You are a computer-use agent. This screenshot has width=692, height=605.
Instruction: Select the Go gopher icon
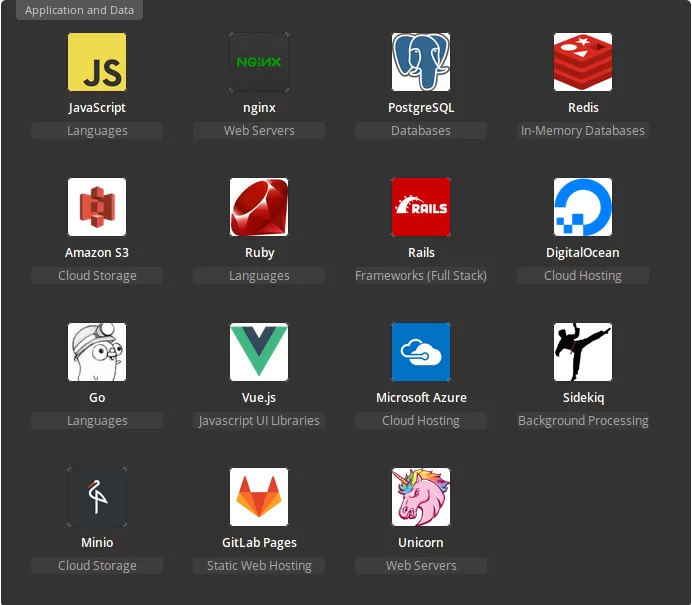pyautogui.click(x=97, y=352)
